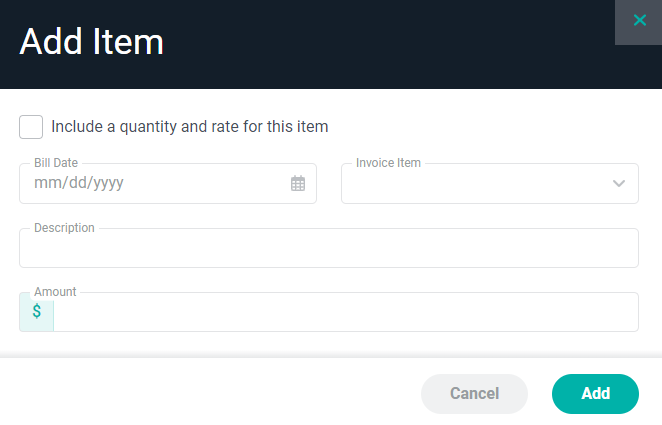Click the Description field label
Image resolution: width=662 pixels, height=425 pixels.
coord(64,228)
